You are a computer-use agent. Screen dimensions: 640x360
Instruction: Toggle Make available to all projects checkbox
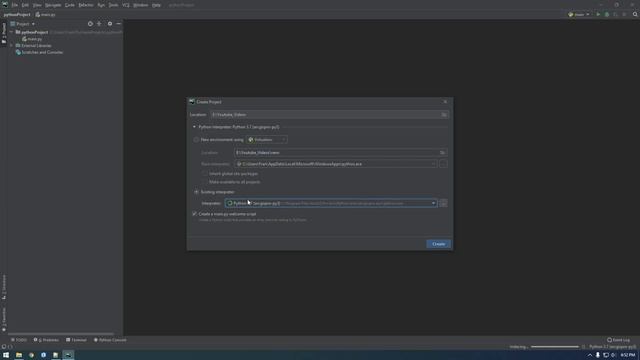click(204, 182)
